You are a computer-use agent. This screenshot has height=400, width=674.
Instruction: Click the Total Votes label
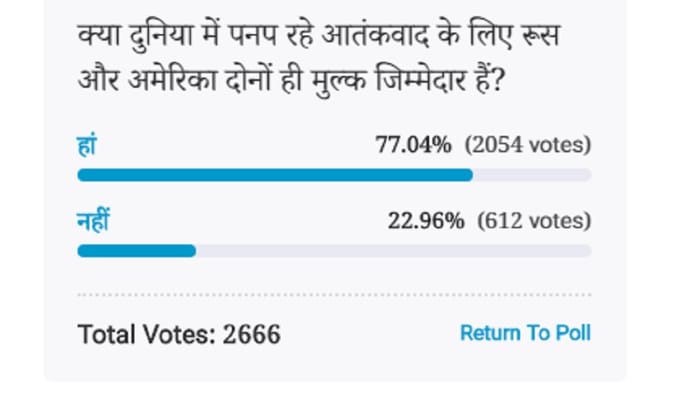(x=146, y=334)
